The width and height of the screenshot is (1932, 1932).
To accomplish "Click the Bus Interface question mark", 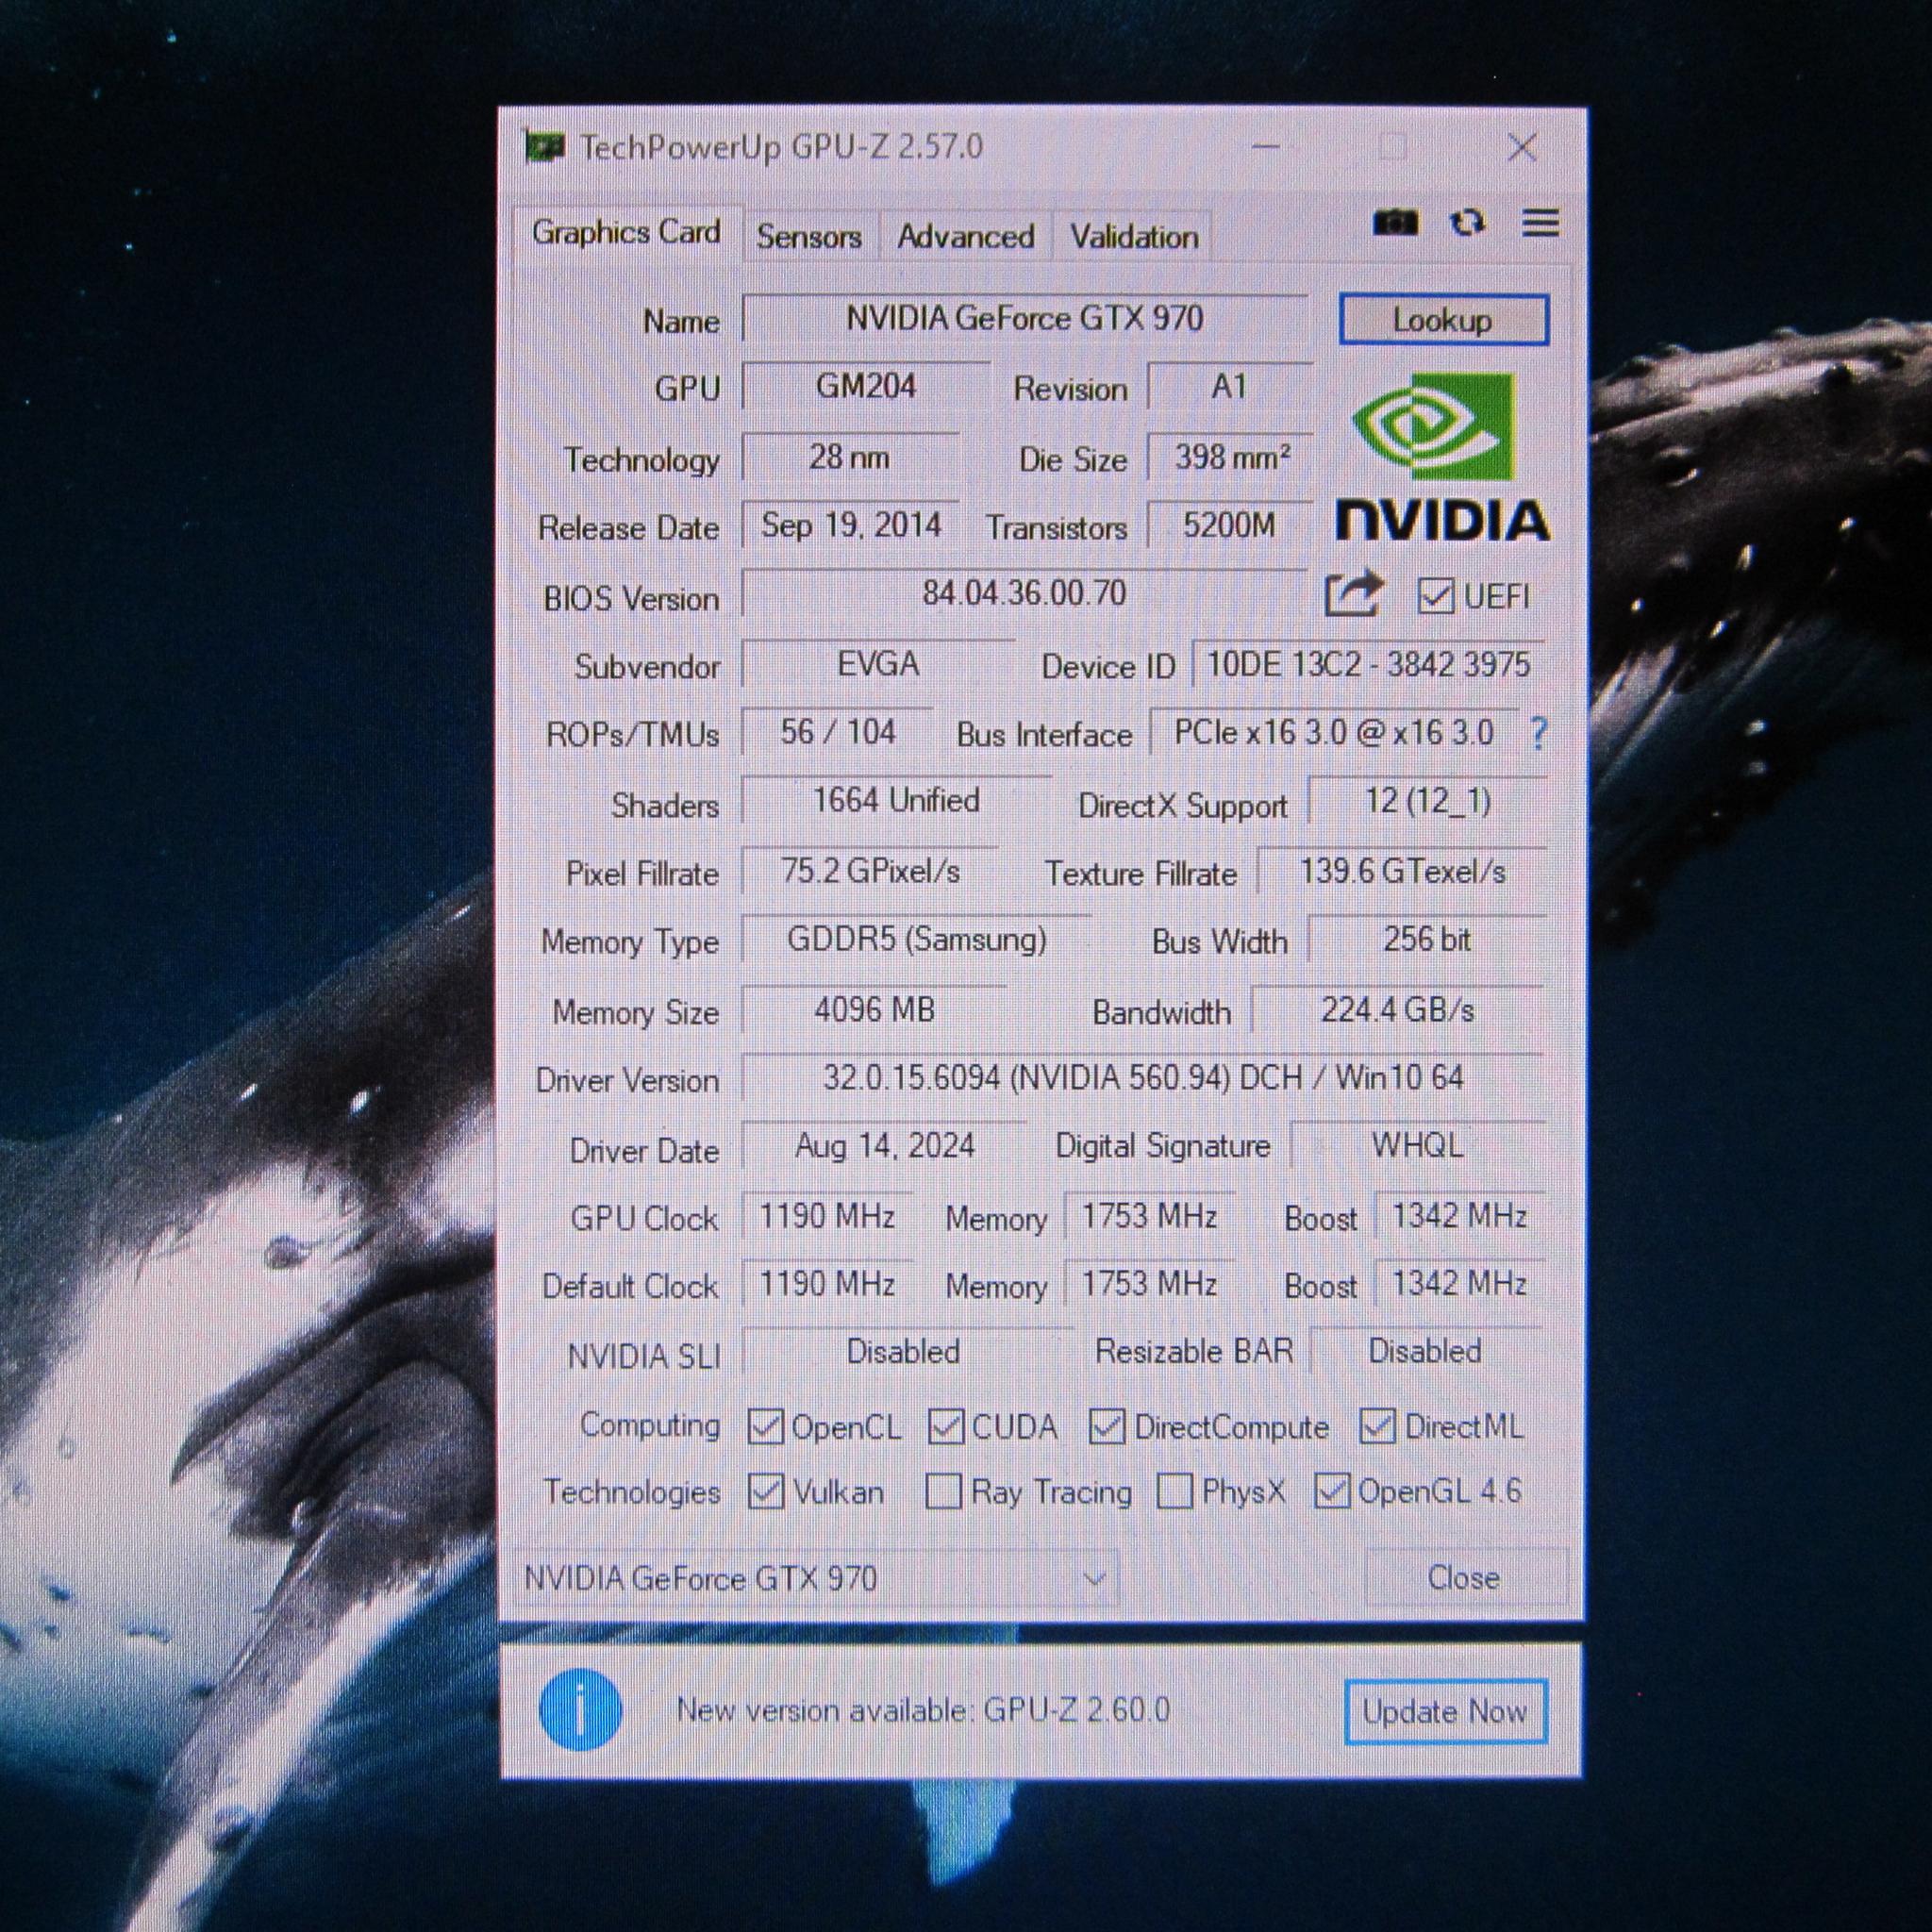I will [x=1539, y=733].
